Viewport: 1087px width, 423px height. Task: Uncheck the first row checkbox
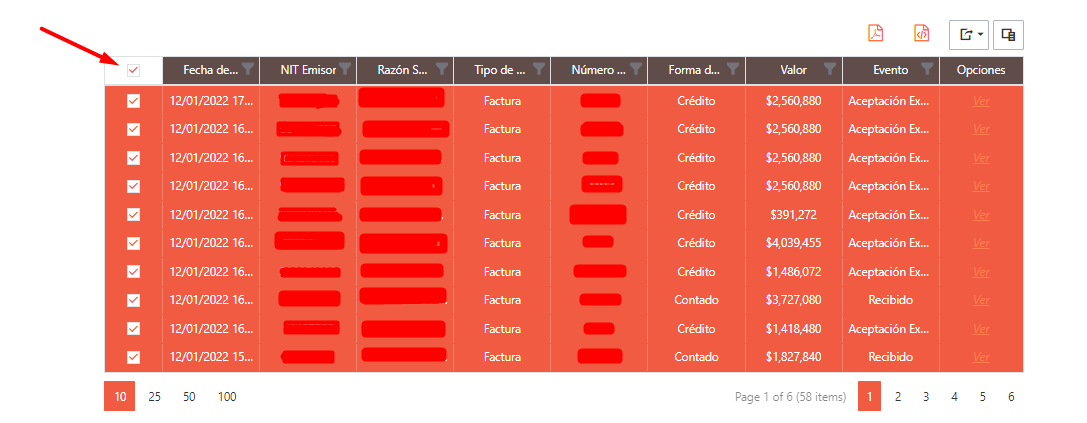point(134,101)
